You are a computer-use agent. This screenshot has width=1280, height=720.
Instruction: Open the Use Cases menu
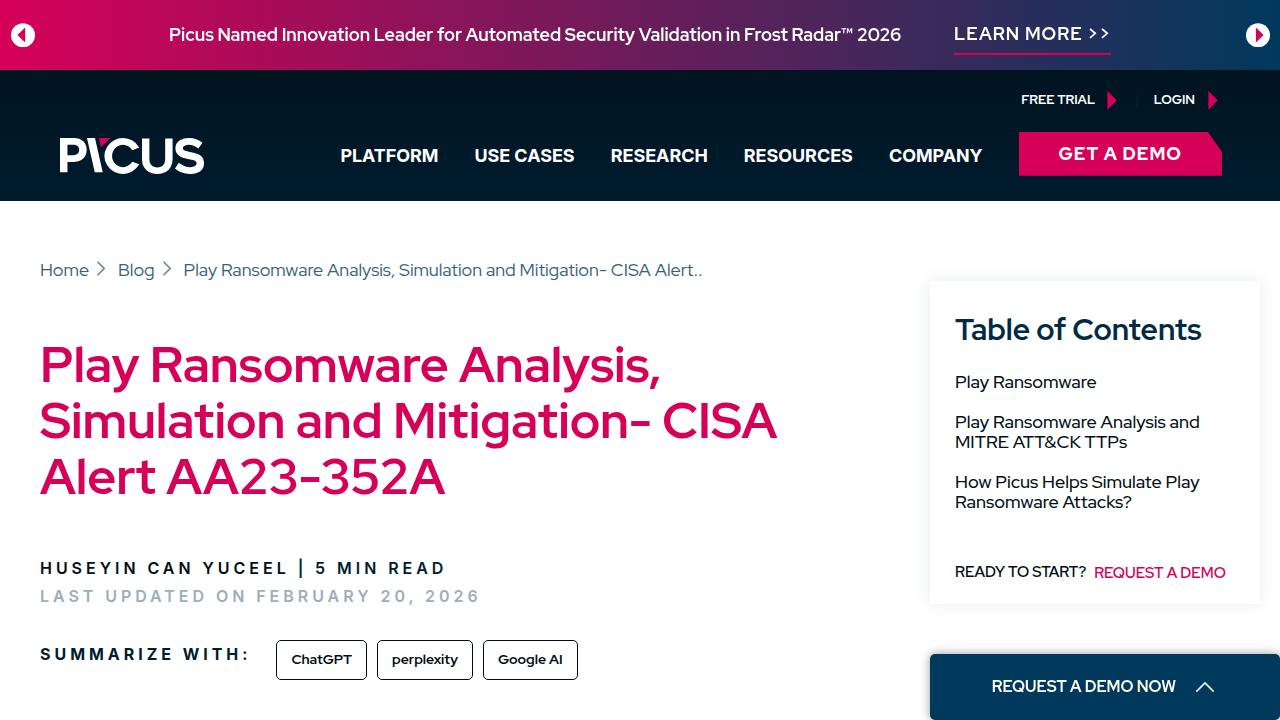click(524, 156)
